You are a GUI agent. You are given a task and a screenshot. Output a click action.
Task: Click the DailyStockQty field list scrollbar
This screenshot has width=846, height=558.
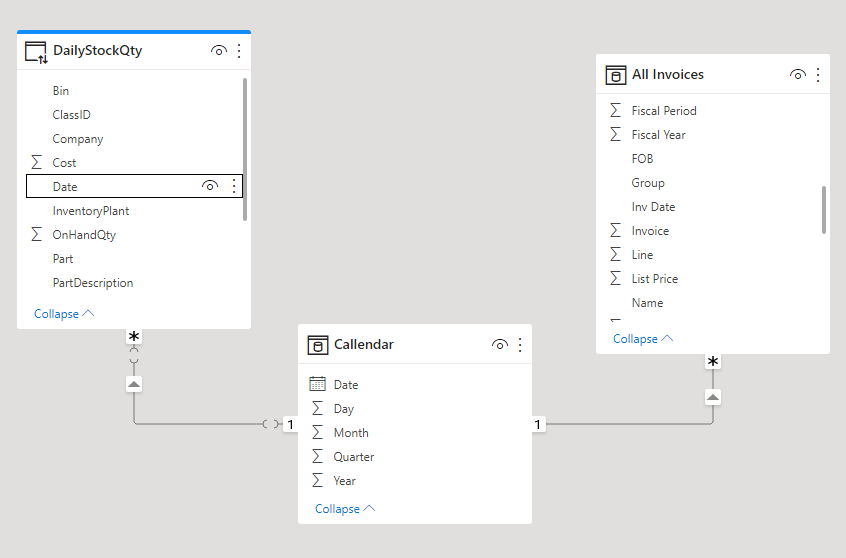tap(245, 149)
